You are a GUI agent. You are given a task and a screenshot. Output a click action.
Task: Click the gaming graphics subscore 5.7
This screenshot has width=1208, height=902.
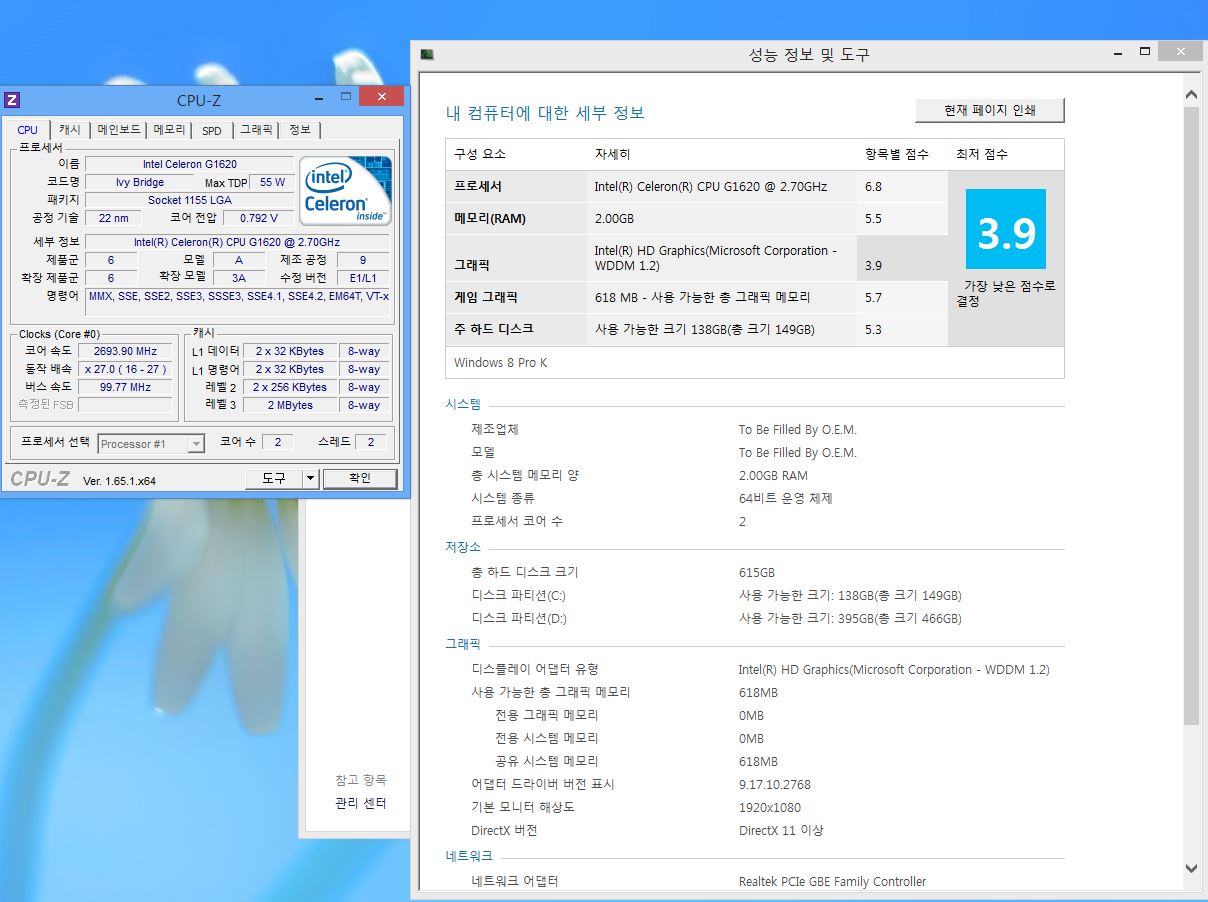click(873, 297)
